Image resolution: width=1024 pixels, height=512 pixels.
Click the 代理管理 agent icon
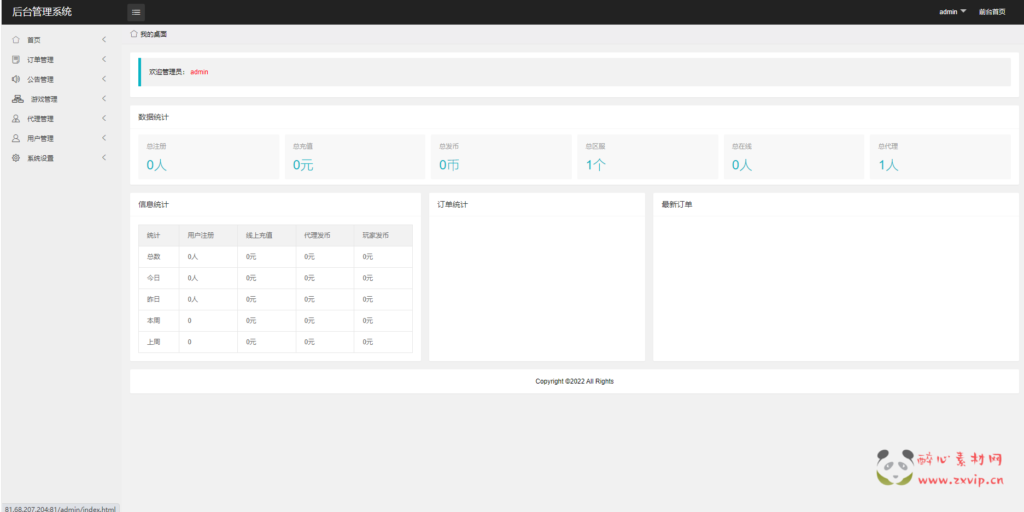tap(16, 119)
